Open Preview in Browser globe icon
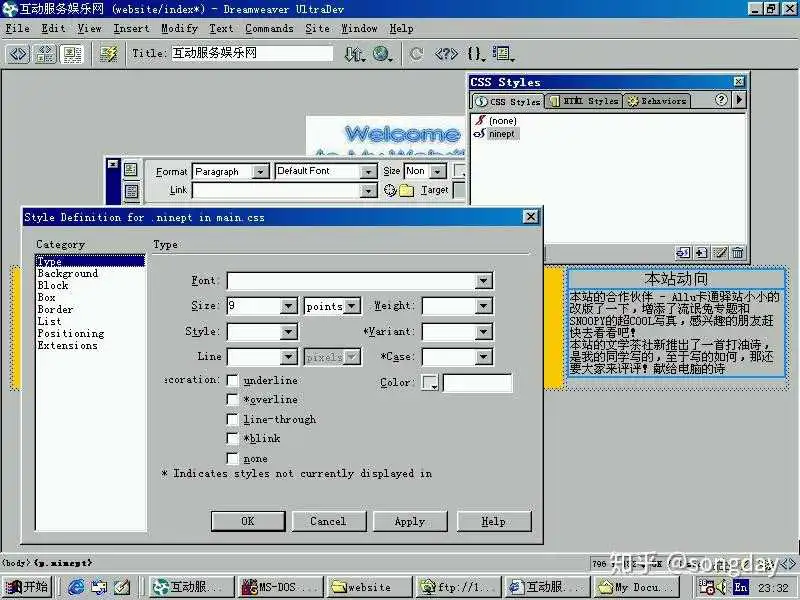This screenshot has width=800, height=600. pyautogui.click(x=381, y=54)
